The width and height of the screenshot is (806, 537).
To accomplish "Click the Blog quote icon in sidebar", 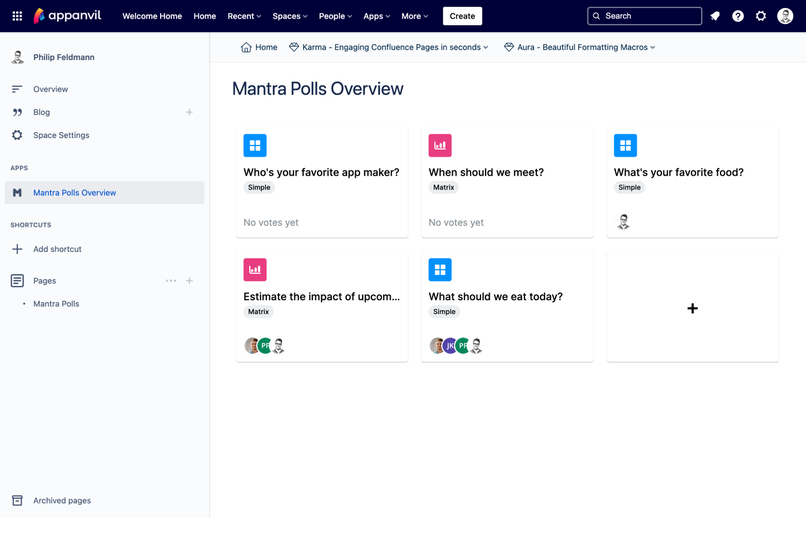I will tap(17, 112).
